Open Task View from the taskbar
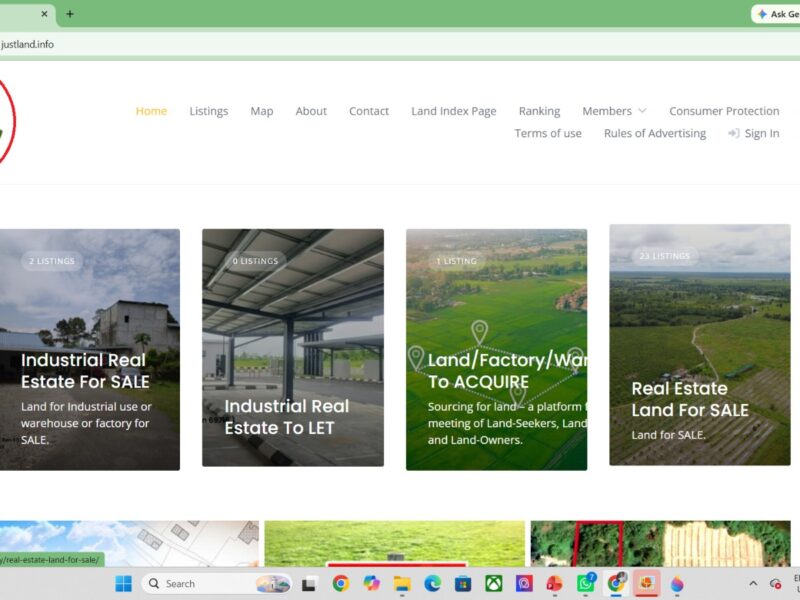The width and height of the screenshot is (800, 600). (x=309, y=583)
